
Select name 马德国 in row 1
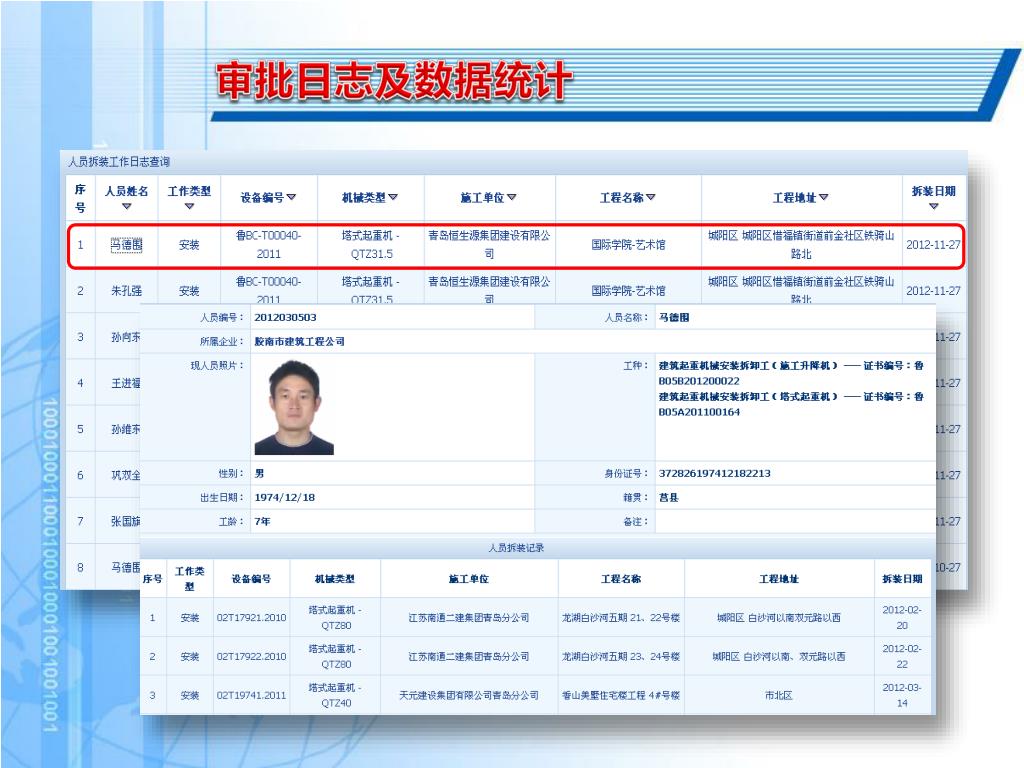point(126,245)
